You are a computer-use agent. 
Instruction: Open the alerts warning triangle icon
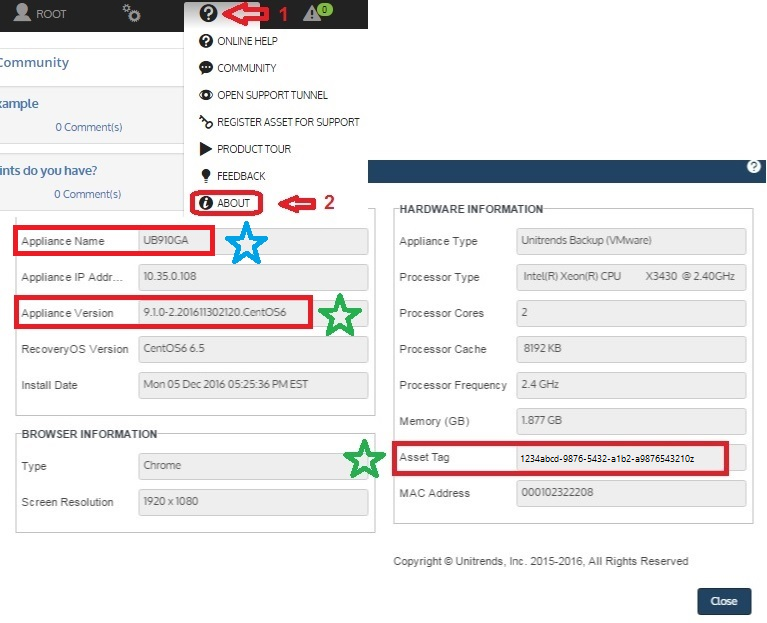point(313,13)
